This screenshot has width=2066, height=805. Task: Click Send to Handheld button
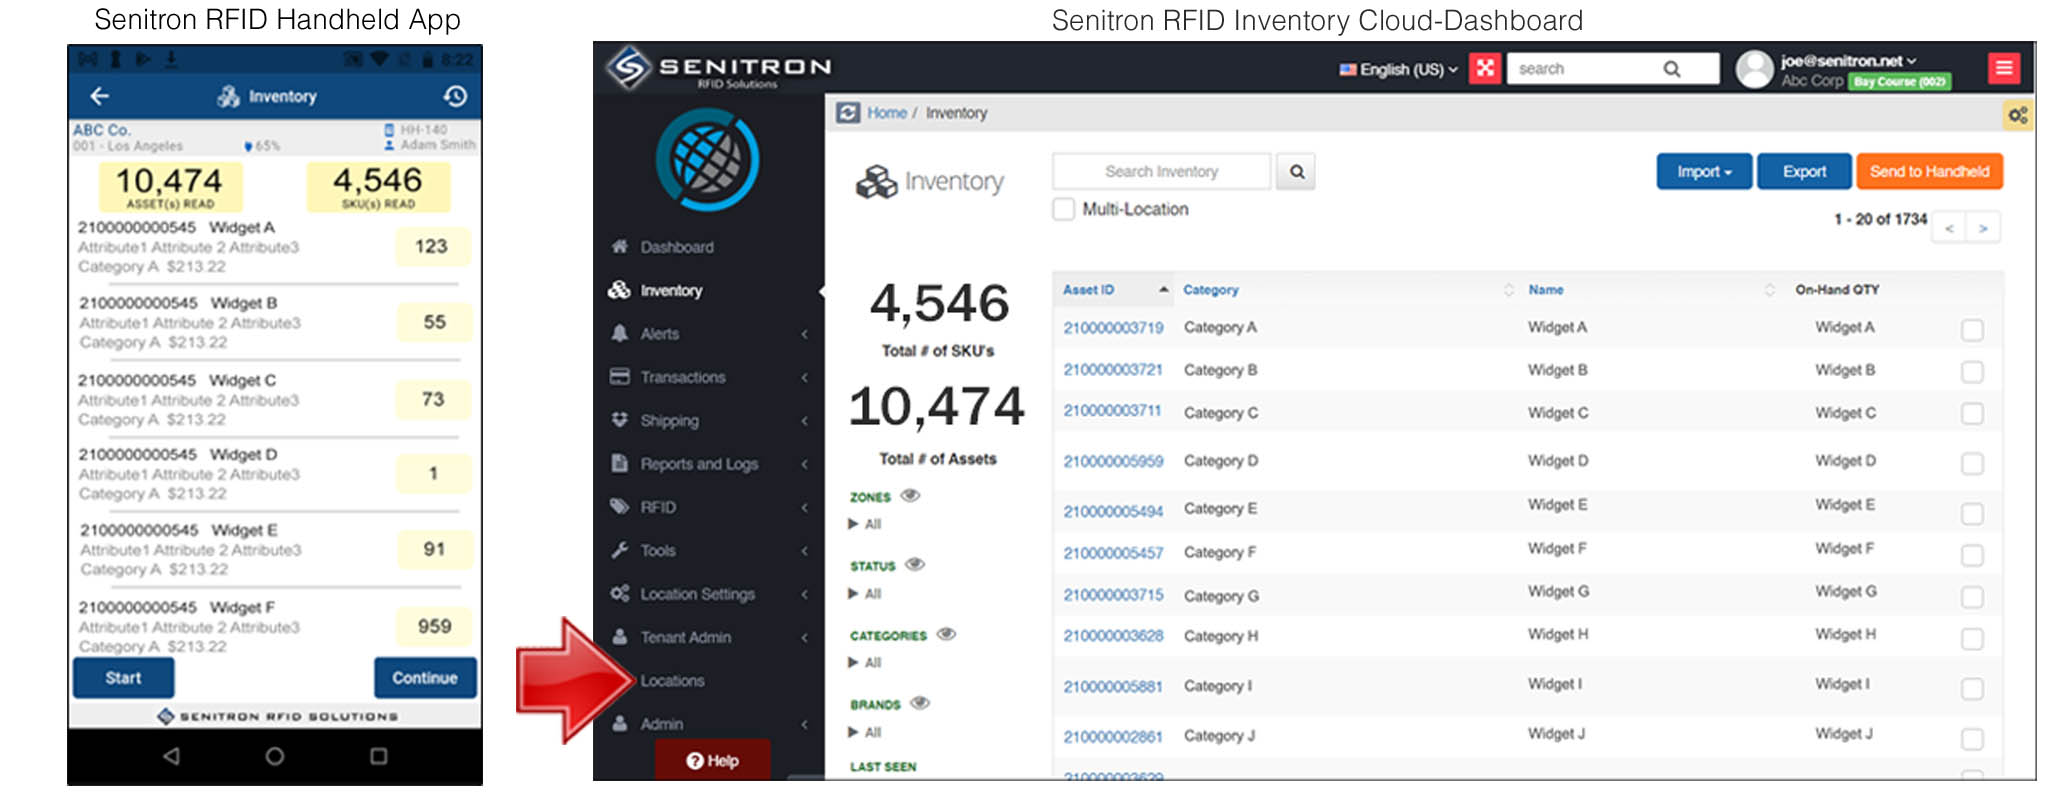coord(1929,172)
